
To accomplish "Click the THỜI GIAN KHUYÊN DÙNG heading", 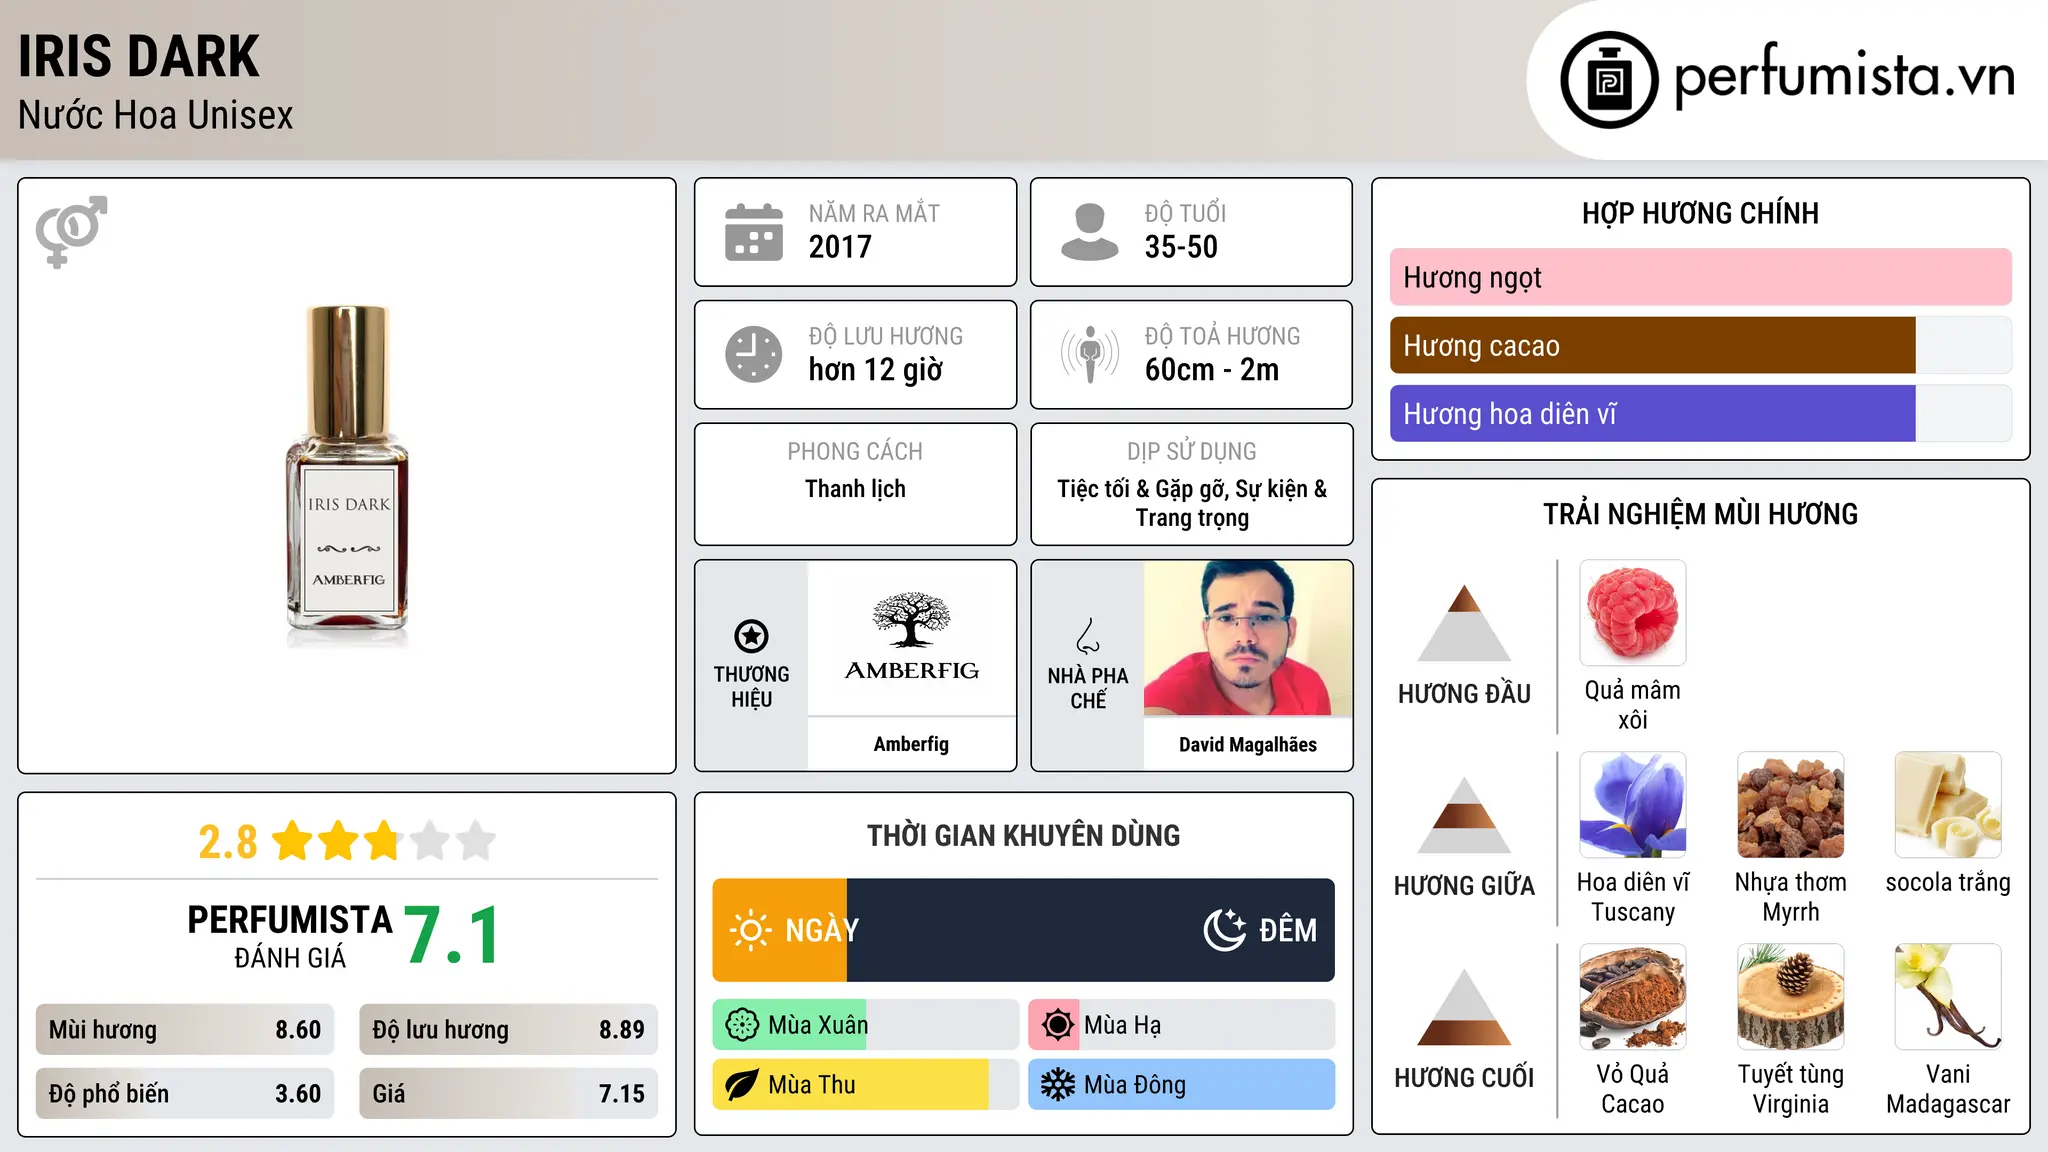I will [x=1023, y=835].
